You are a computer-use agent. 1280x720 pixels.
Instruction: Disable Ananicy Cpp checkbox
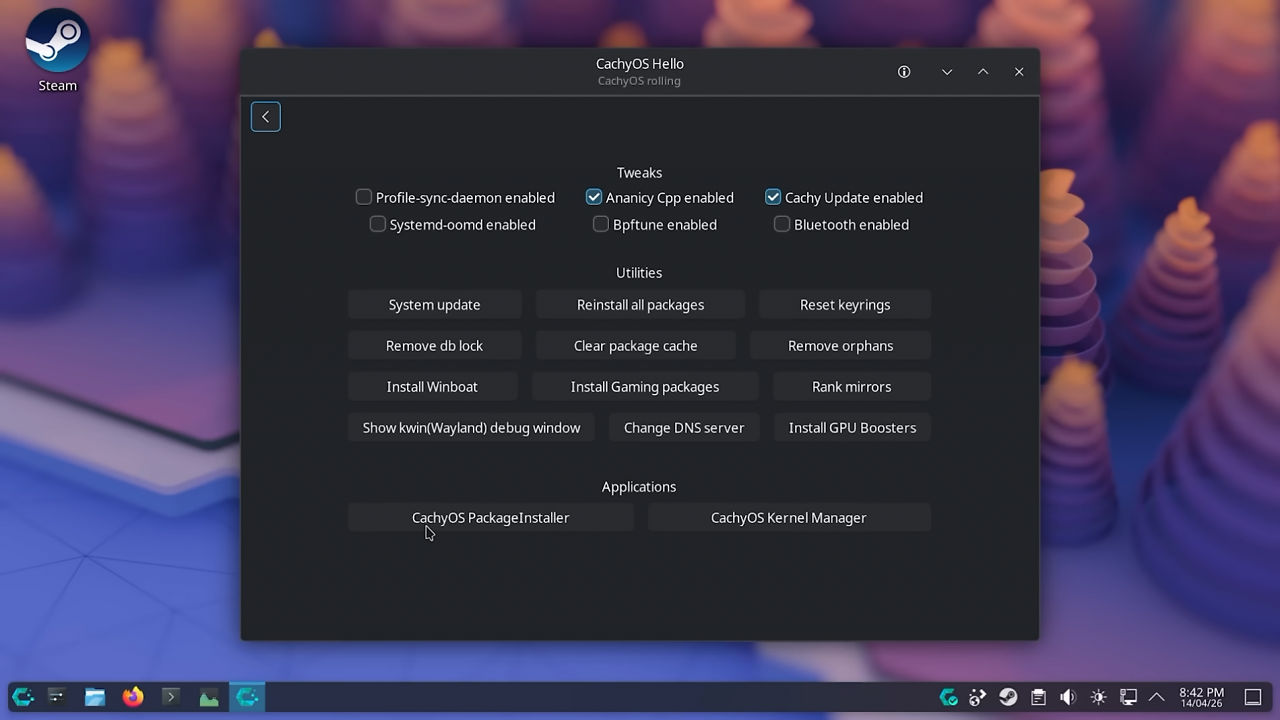[x=594, y=197]
